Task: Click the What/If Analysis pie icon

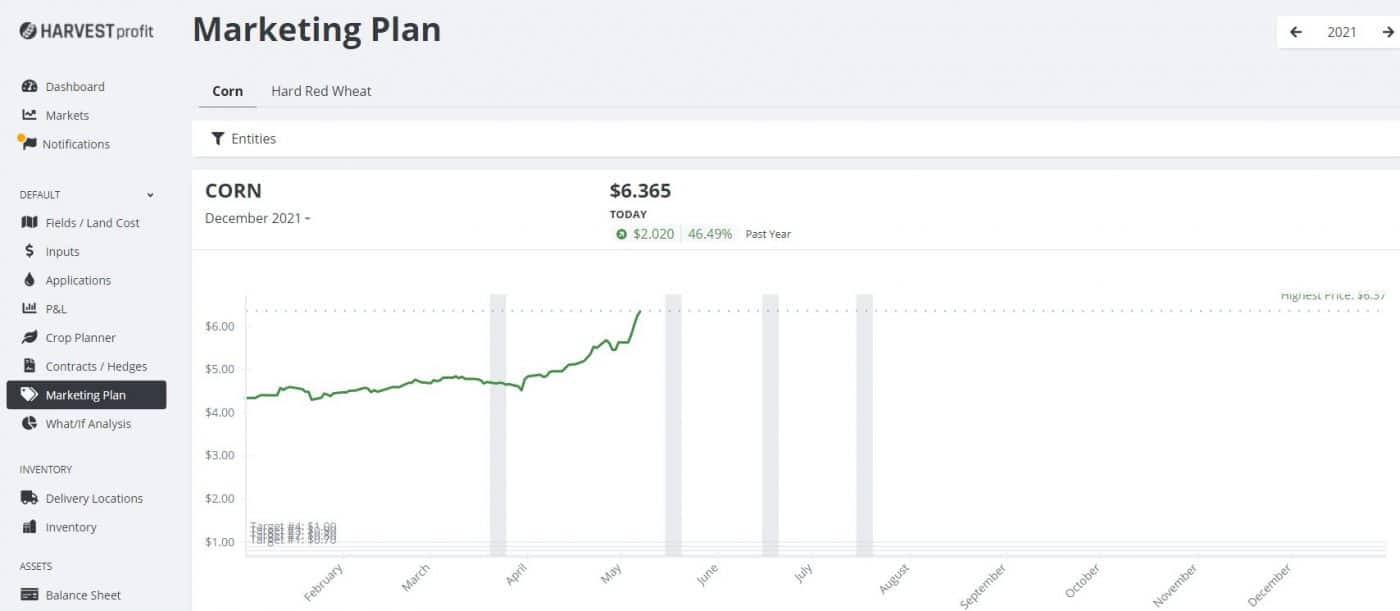Action: click(29, 424)
